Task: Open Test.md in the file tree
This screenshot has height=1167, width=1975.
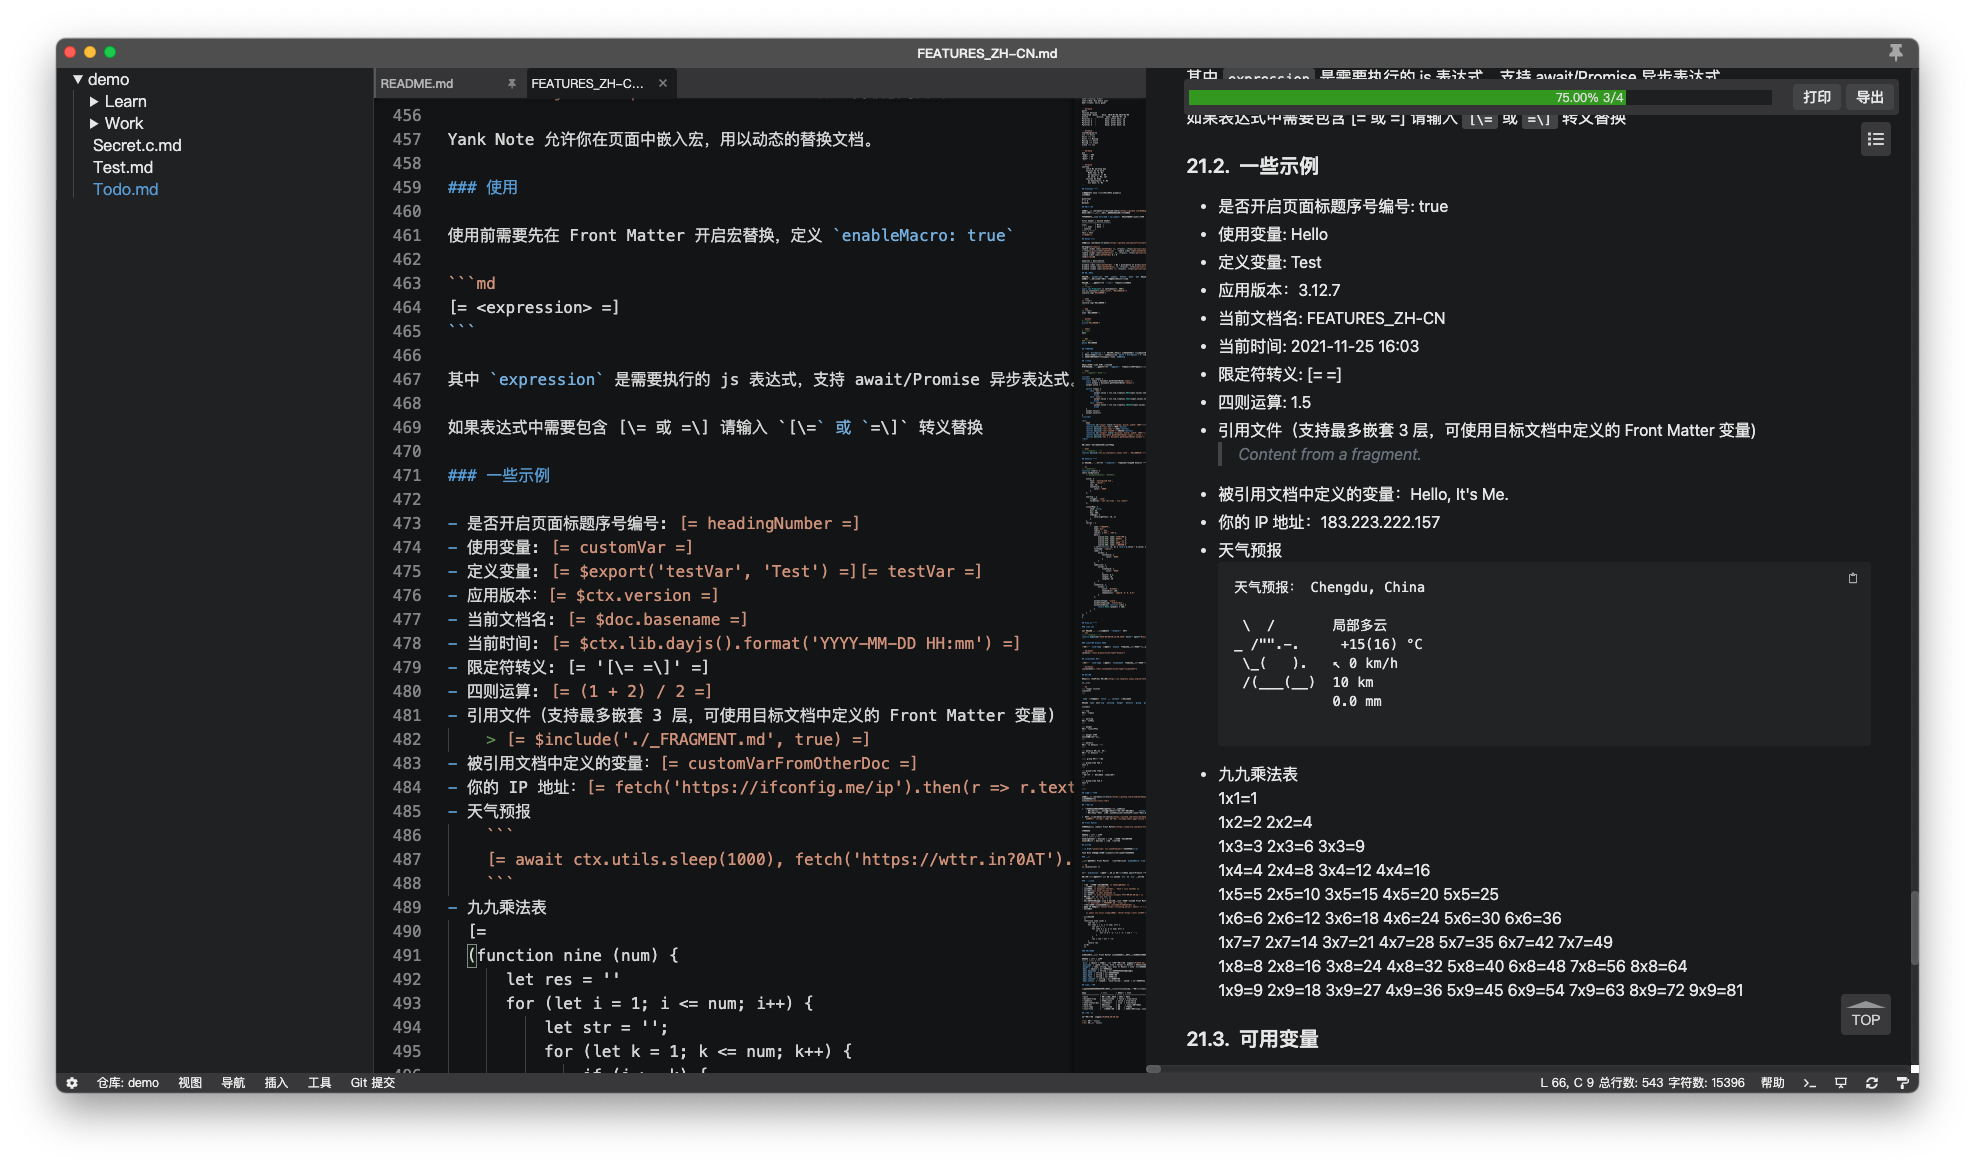Action: pyautogui.click(x=123, y=167)
